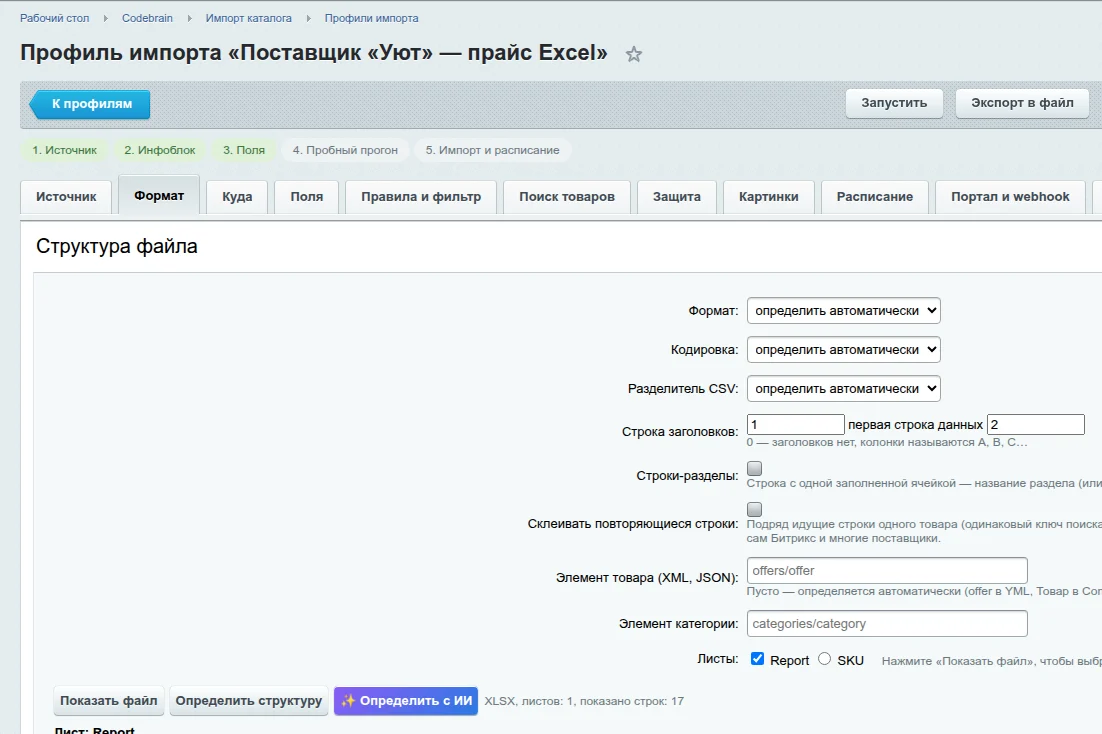Select the Картинки tab

[768, 197]
